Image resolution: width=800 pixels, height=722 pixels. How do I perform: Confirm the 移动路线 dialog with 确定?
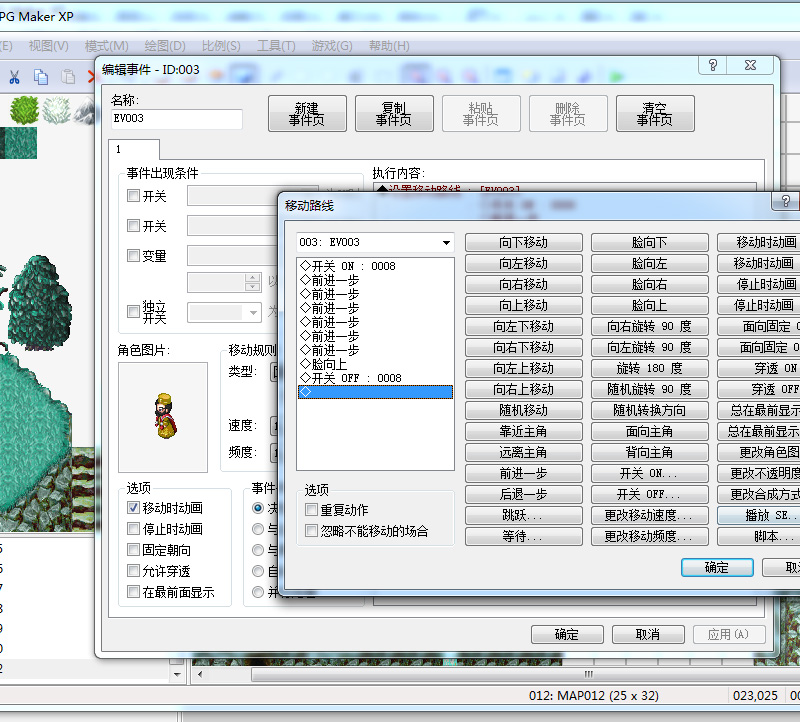pos(717,567)
